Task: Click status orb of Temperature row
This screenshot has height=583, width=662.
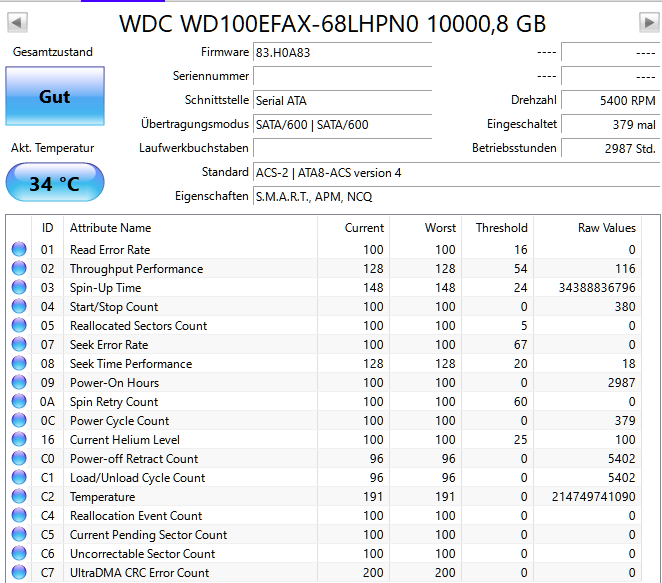Action: (x=19, y=496)
